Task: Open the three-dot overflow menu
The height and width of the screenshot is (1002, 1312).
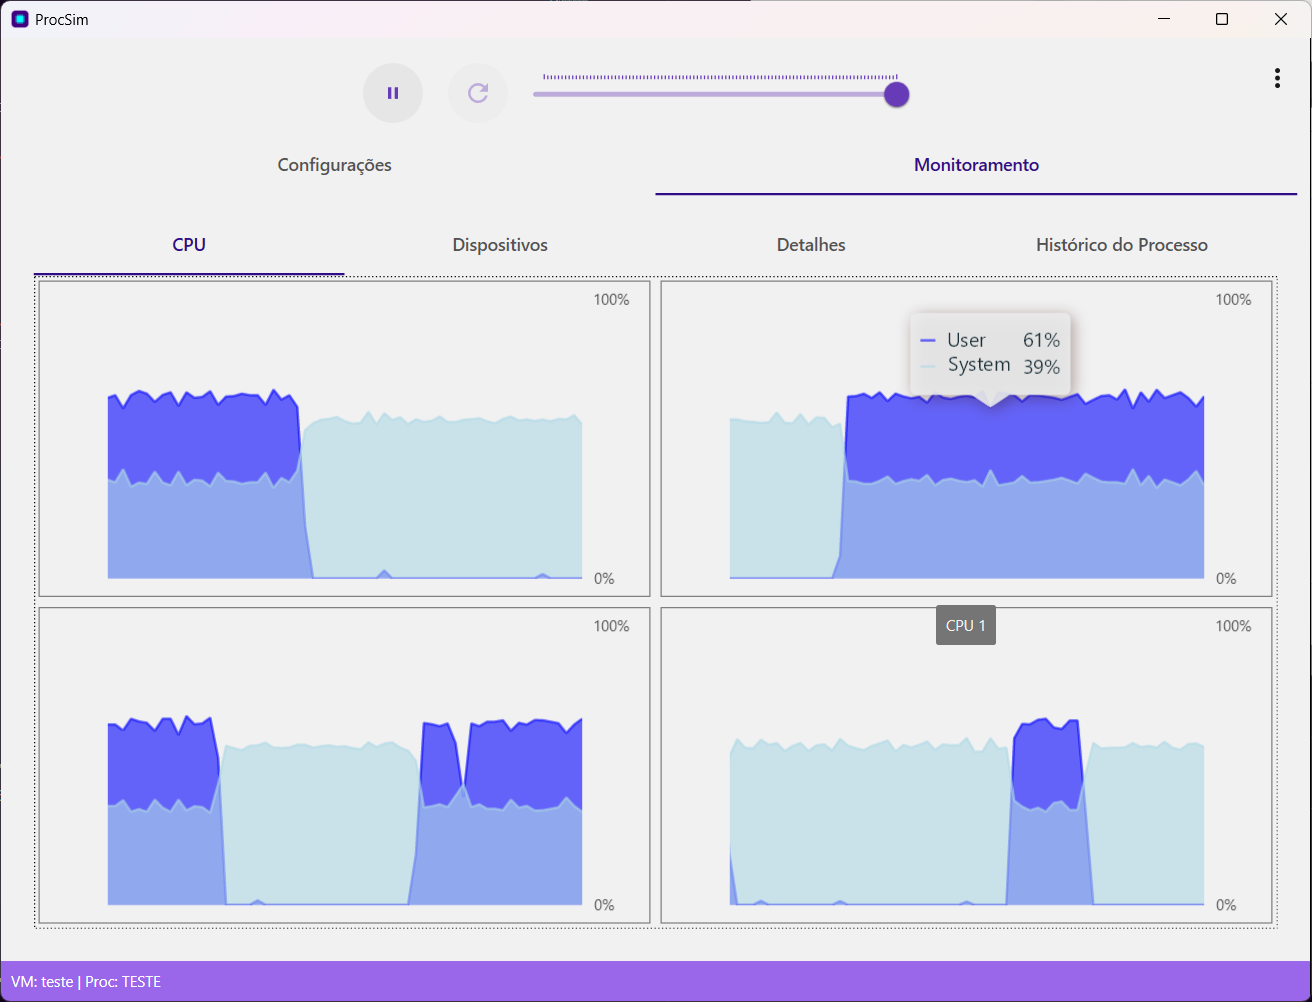Action: click(x=1277, y=78)
